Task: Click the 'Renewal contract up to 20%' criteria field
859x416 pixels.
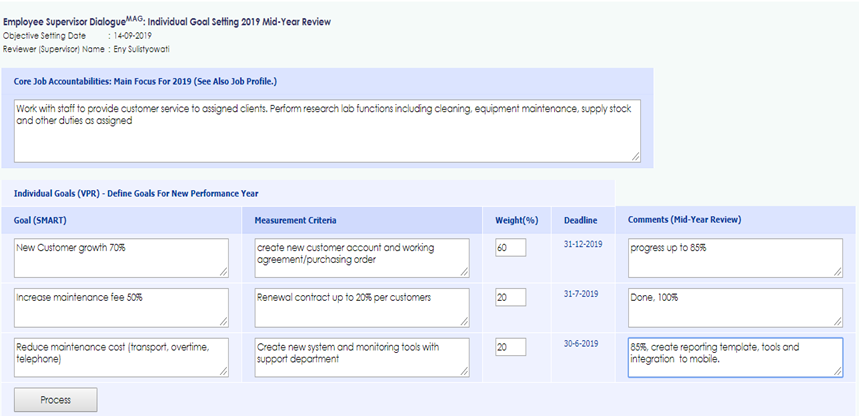Action: pyautogui.click(x=362, y=307)
